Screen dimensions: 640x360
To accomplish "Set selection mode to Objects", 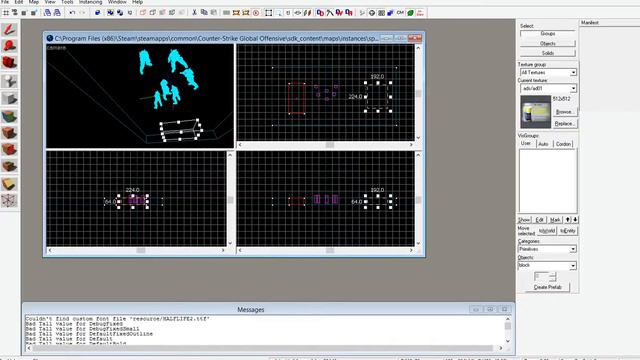I will 547,43.
